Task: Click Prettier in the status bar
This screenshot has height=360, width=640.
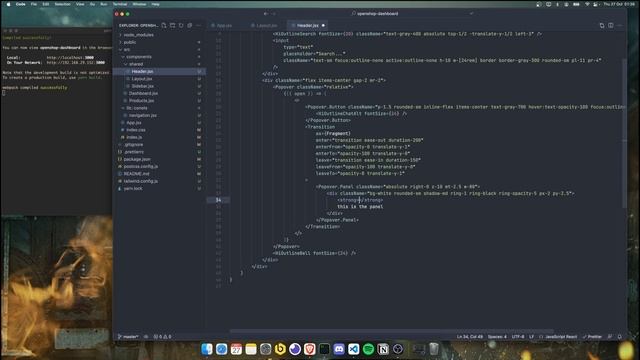Action: [592, 337]
